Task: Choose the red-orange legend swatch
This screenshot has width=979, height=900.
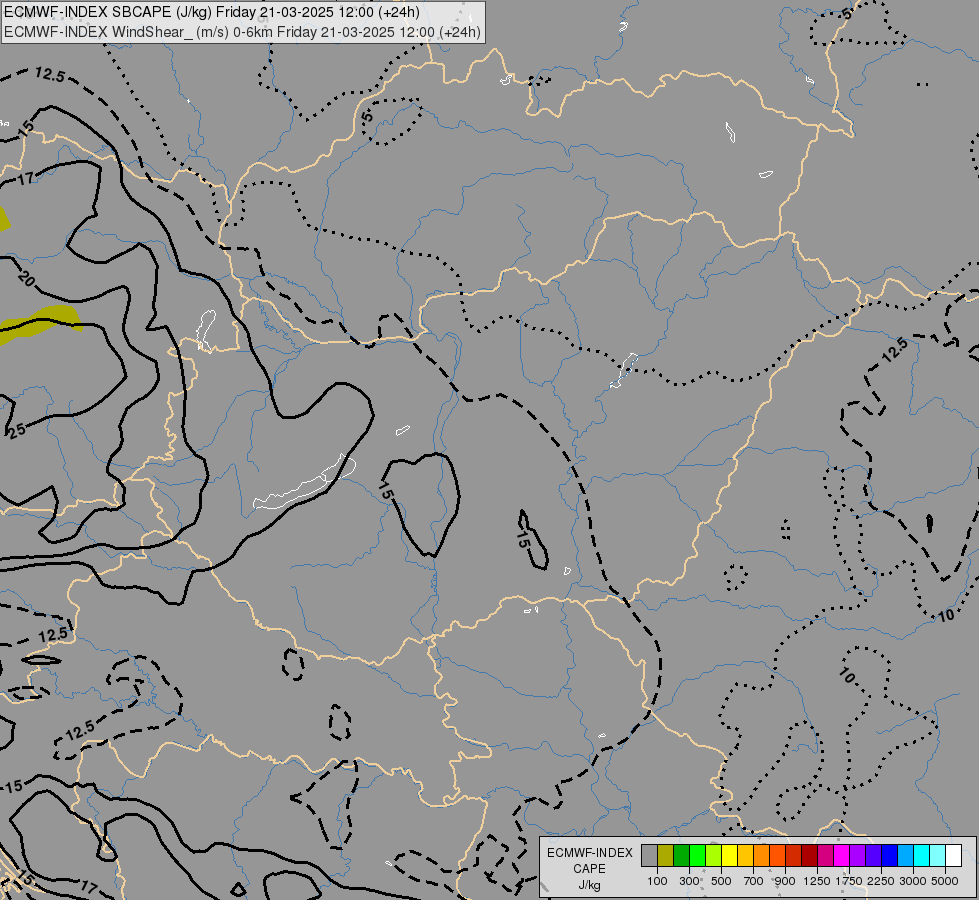Action: [777, 855]
